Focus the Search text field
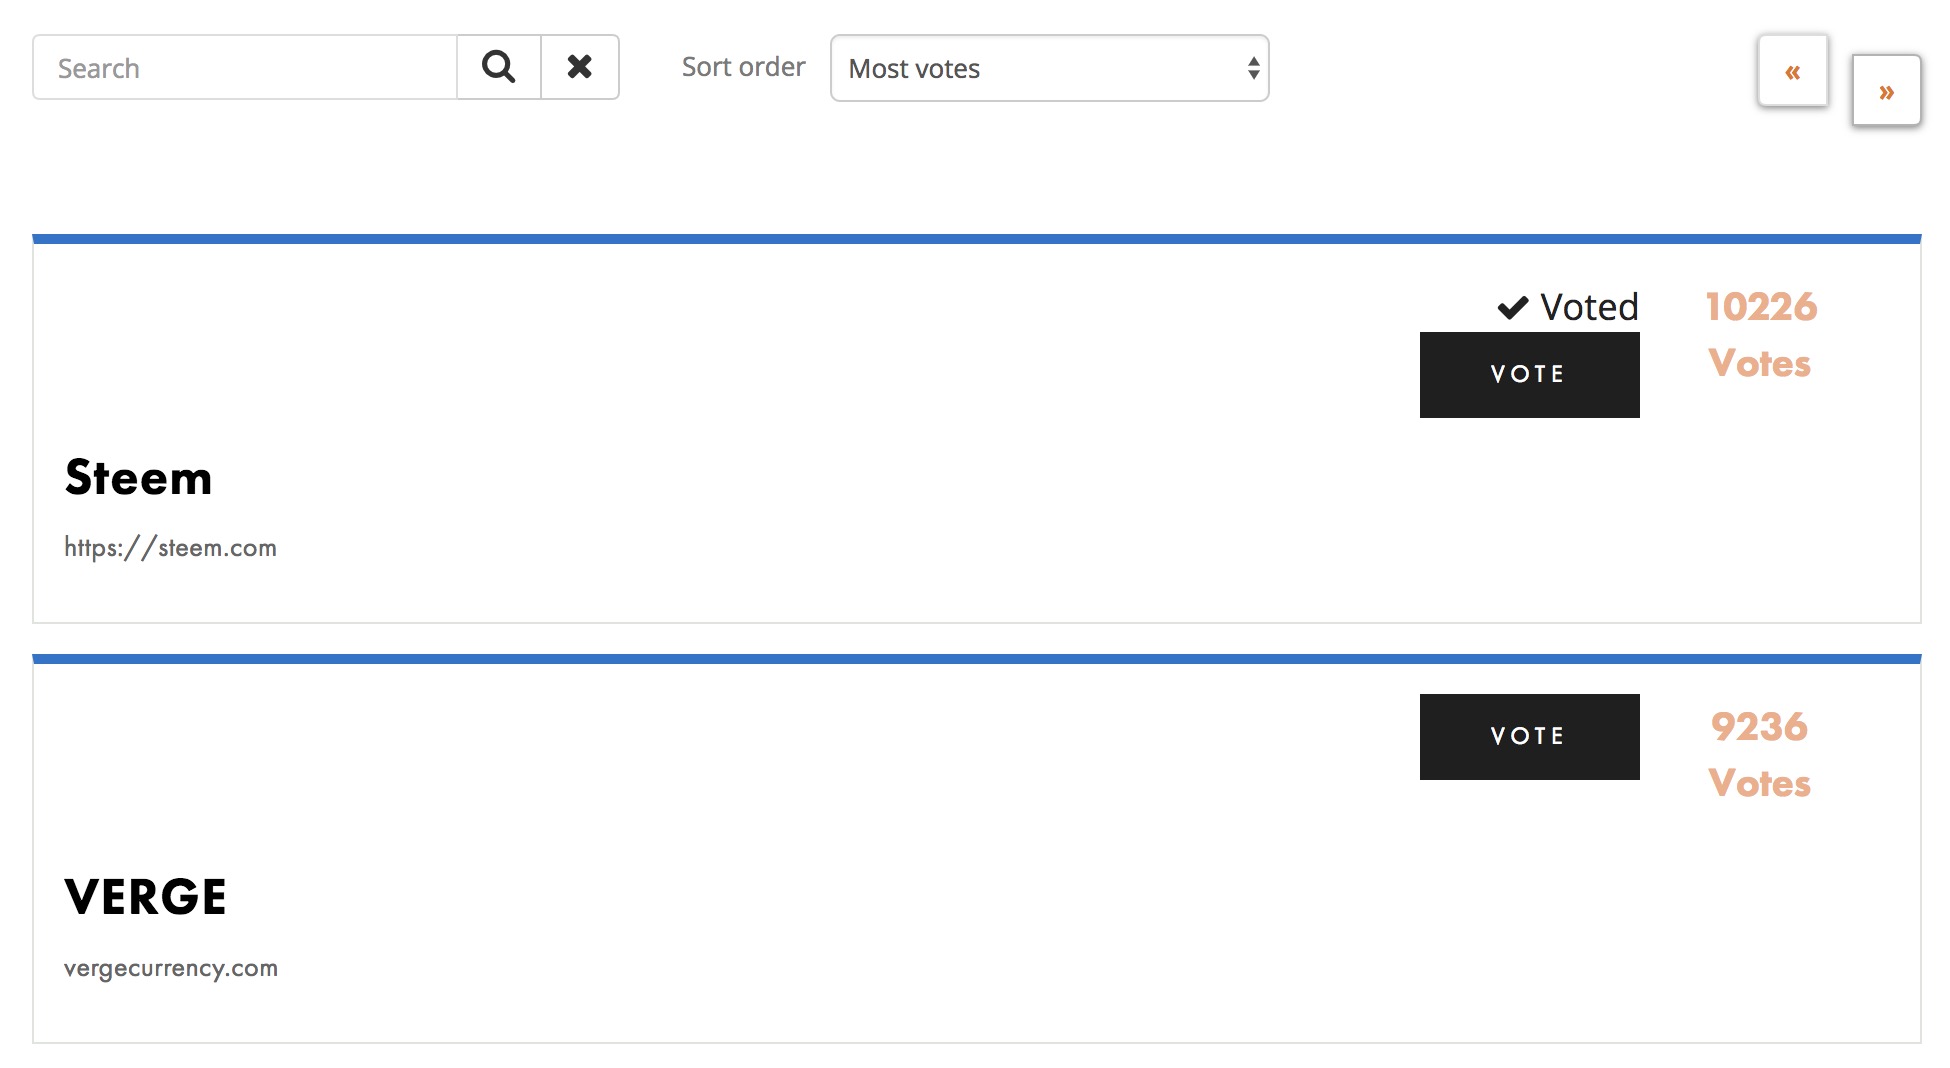 245,68
